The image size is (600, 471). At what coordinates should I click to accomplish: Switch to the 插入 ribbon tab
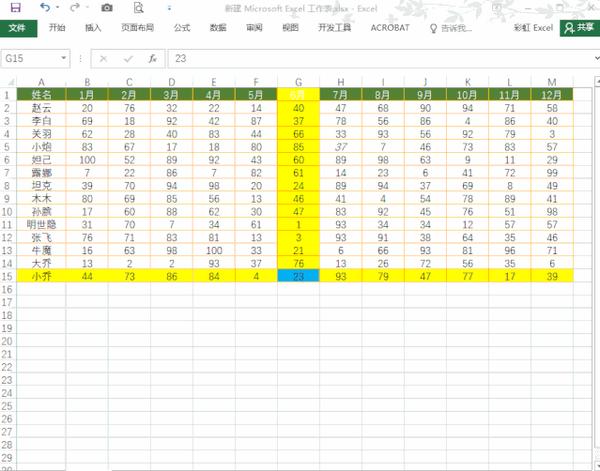pyautogui.click(x=93, y=28)
